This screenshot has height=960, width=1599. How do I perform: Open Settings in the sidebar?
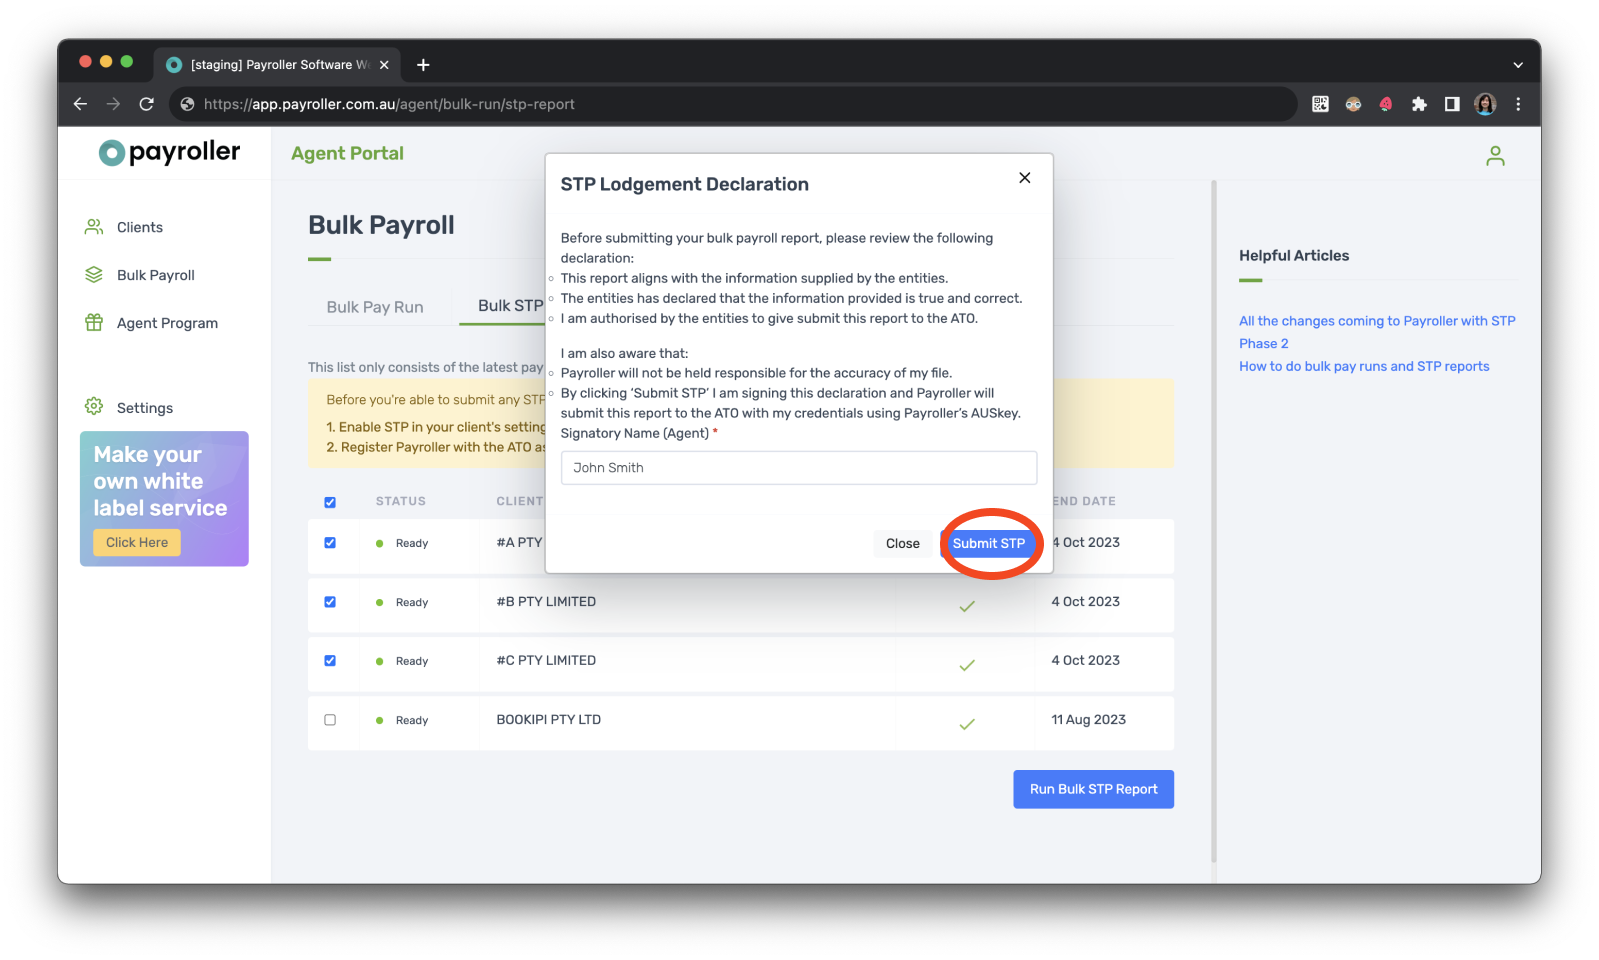click(144, 408)
